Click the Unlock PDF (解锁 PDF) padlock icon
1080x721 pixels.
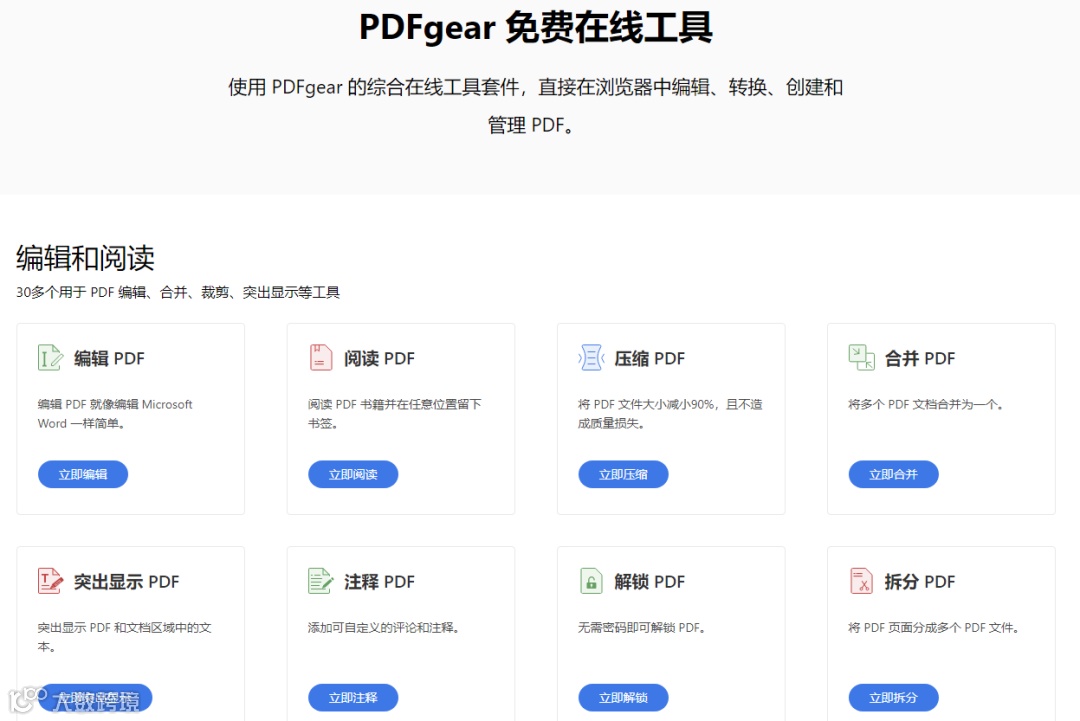click(591, 581)
